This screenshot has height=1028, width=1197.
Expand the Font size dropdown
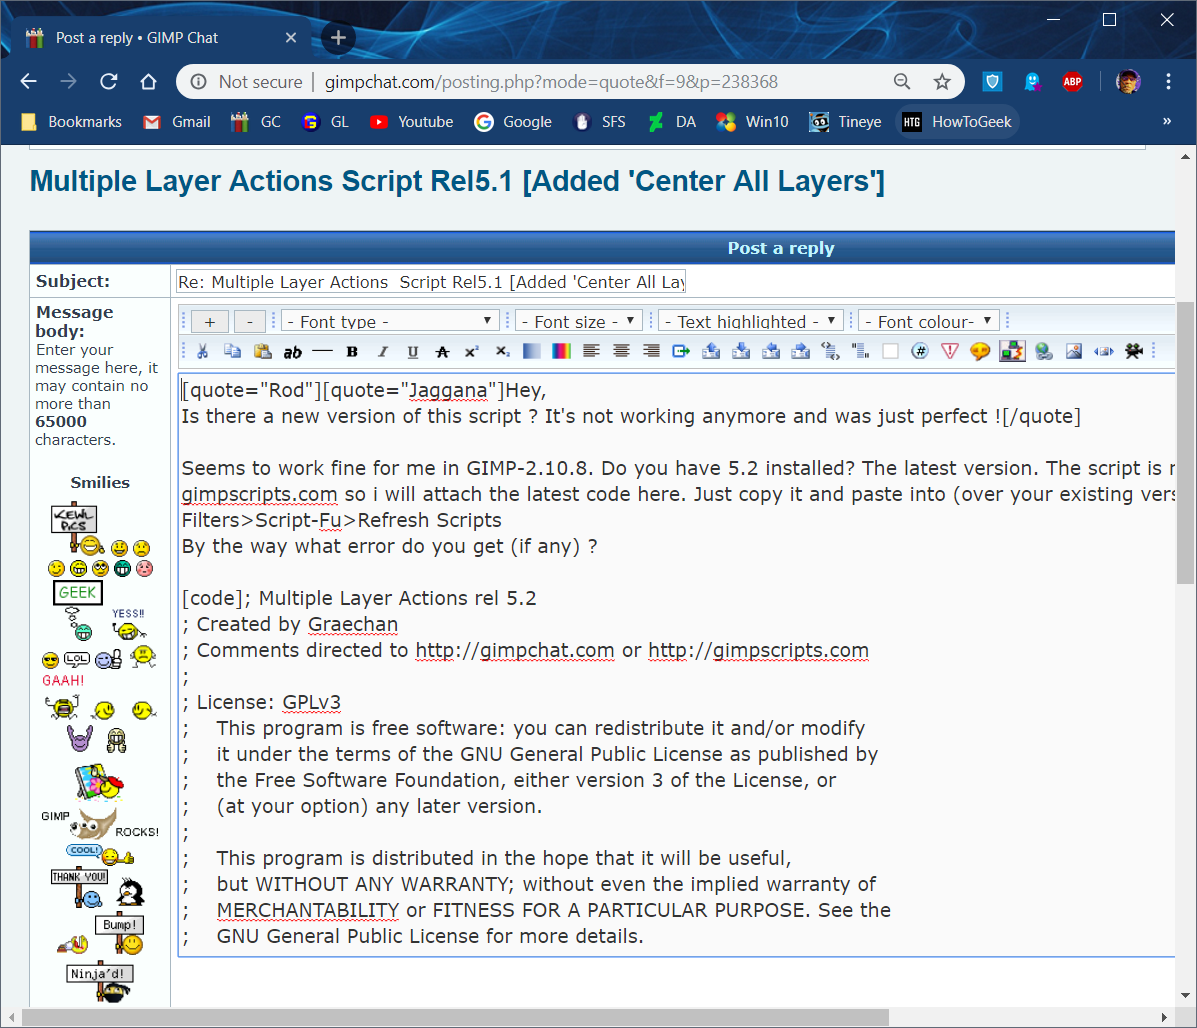click(x=579, y=321)
